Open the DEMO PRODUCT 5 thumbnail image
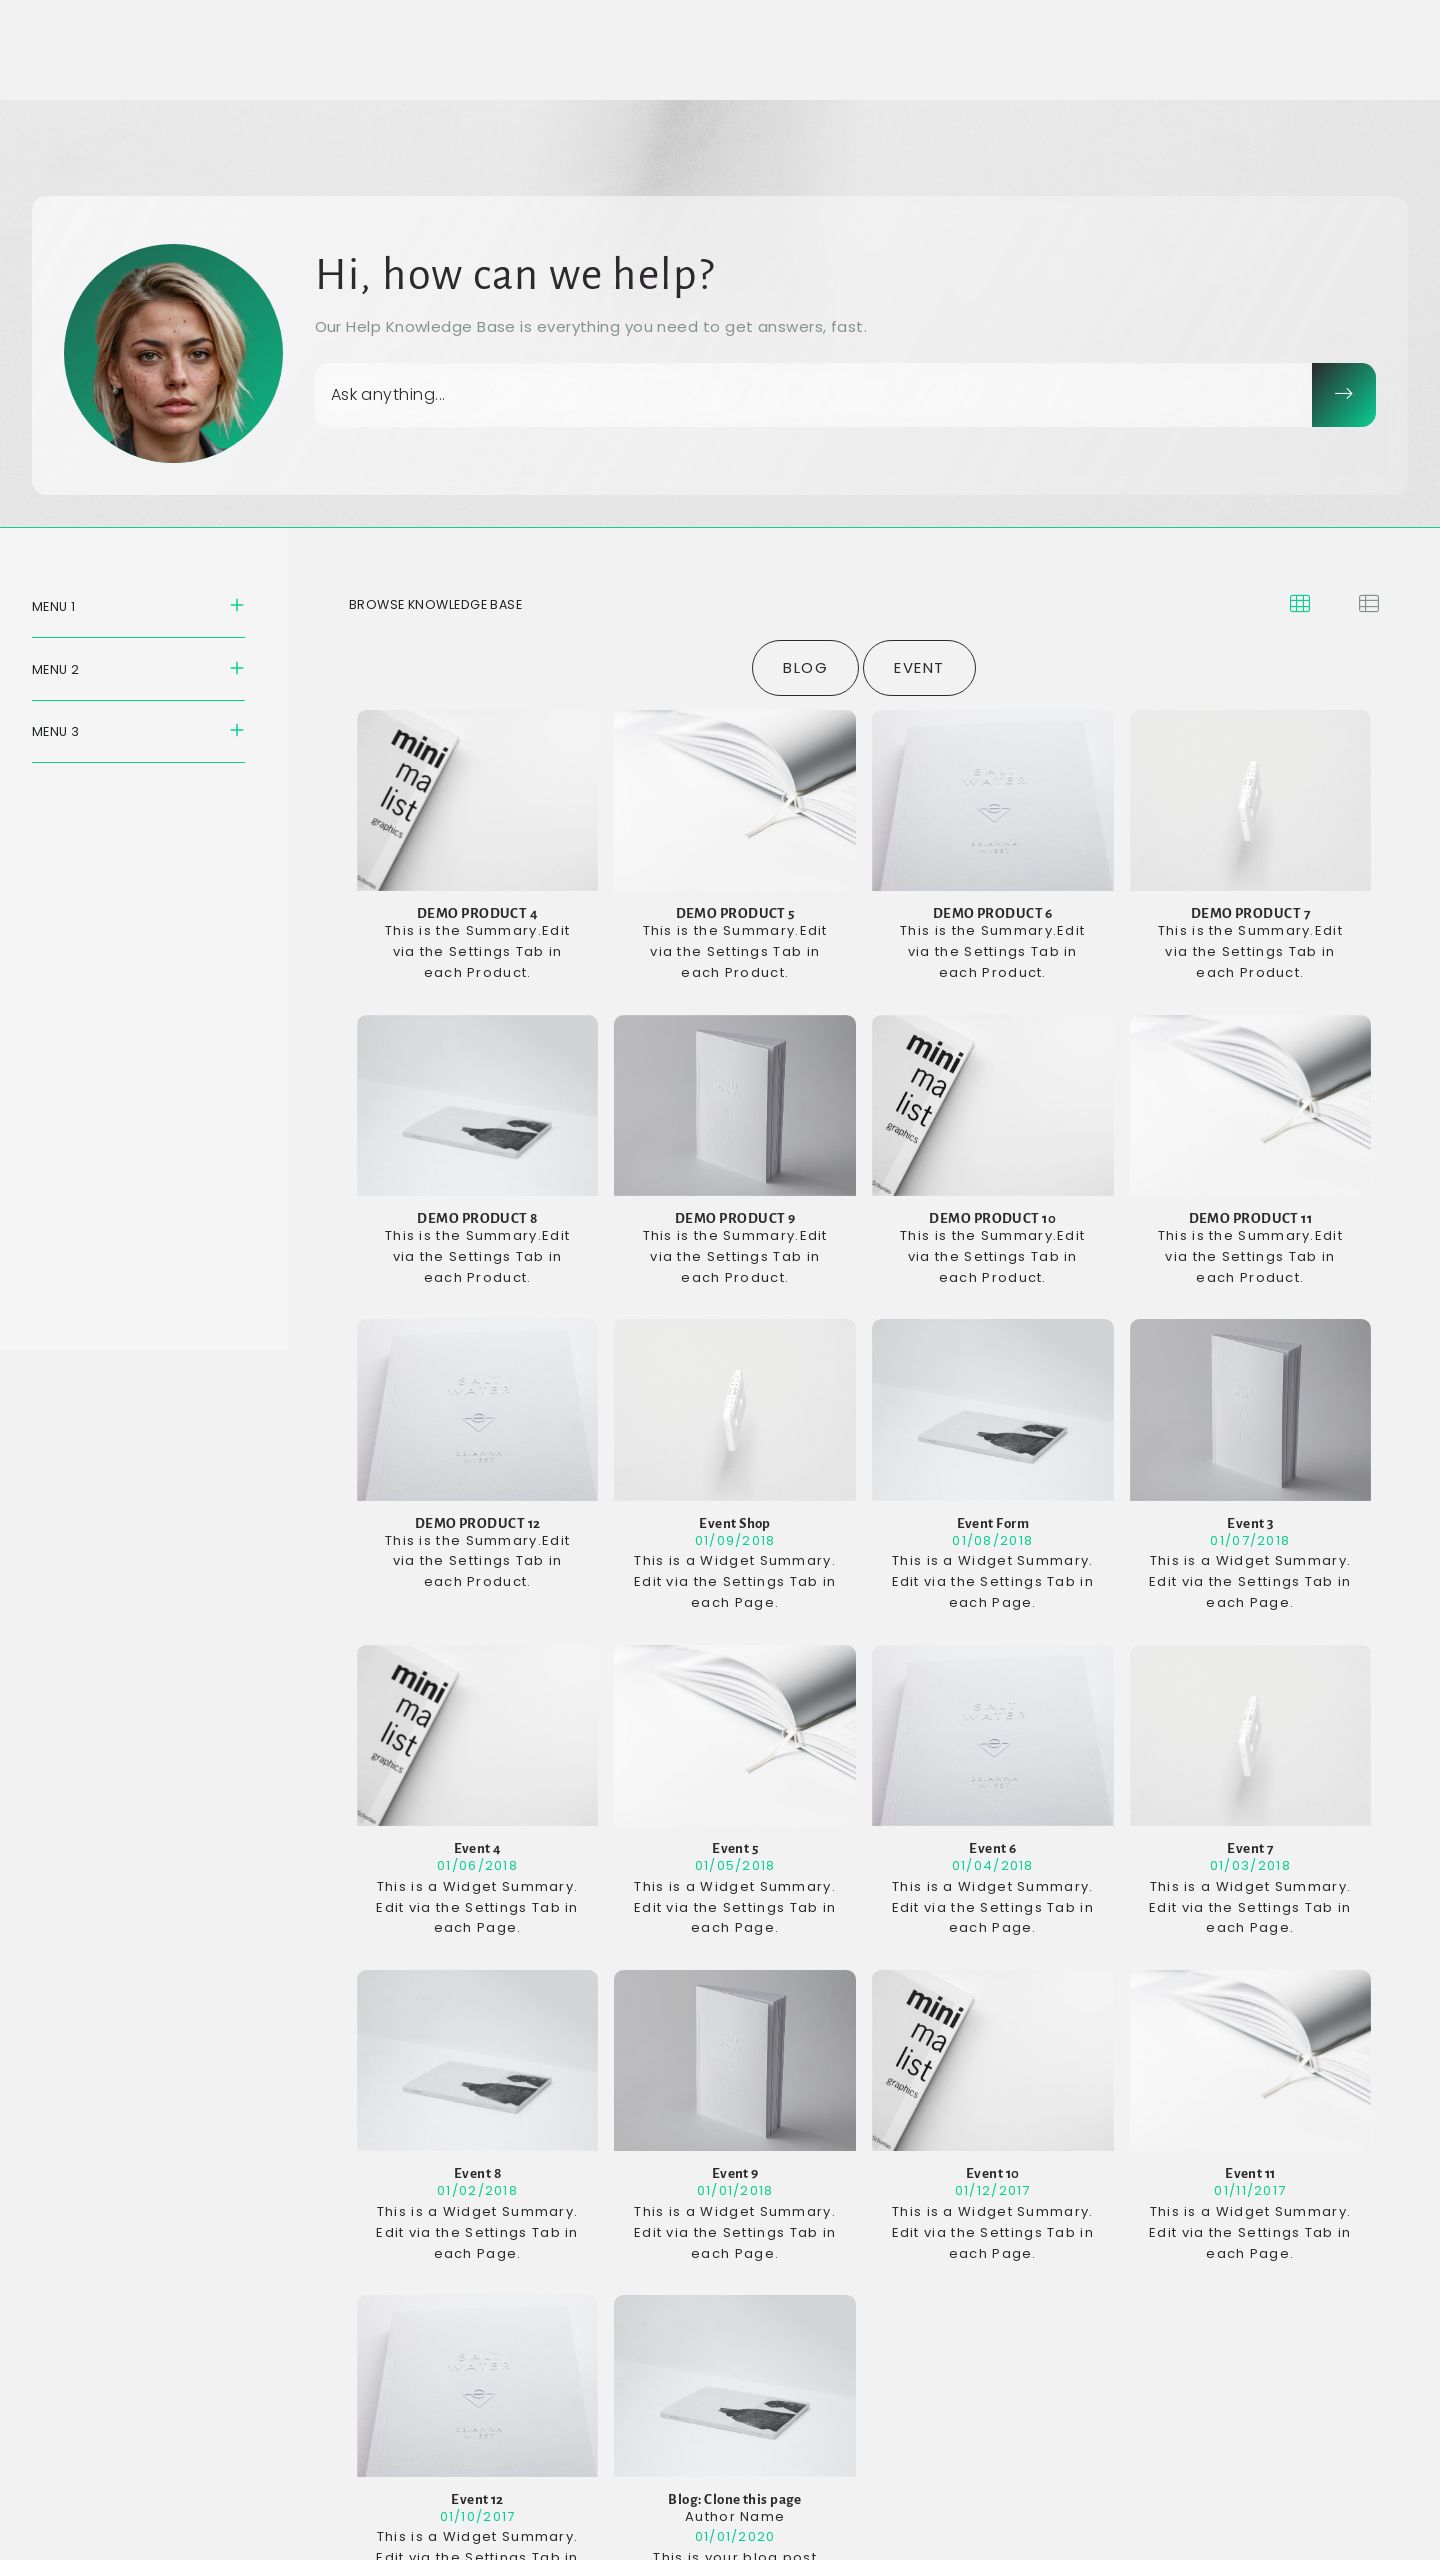 (735, 800)
